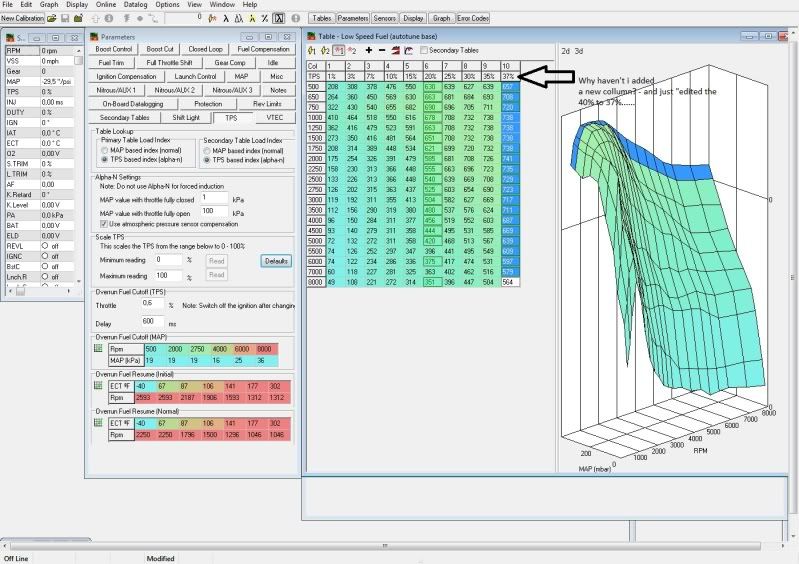Viewport: 799px width, 564px height.
Task: Click the Defaults button in Scale TPS
Action: click(276, 260)
